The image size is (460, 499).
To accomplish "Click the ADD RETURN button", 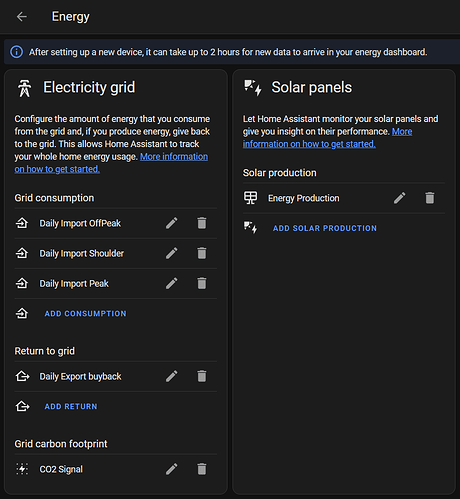I will [x=71, y=406].
